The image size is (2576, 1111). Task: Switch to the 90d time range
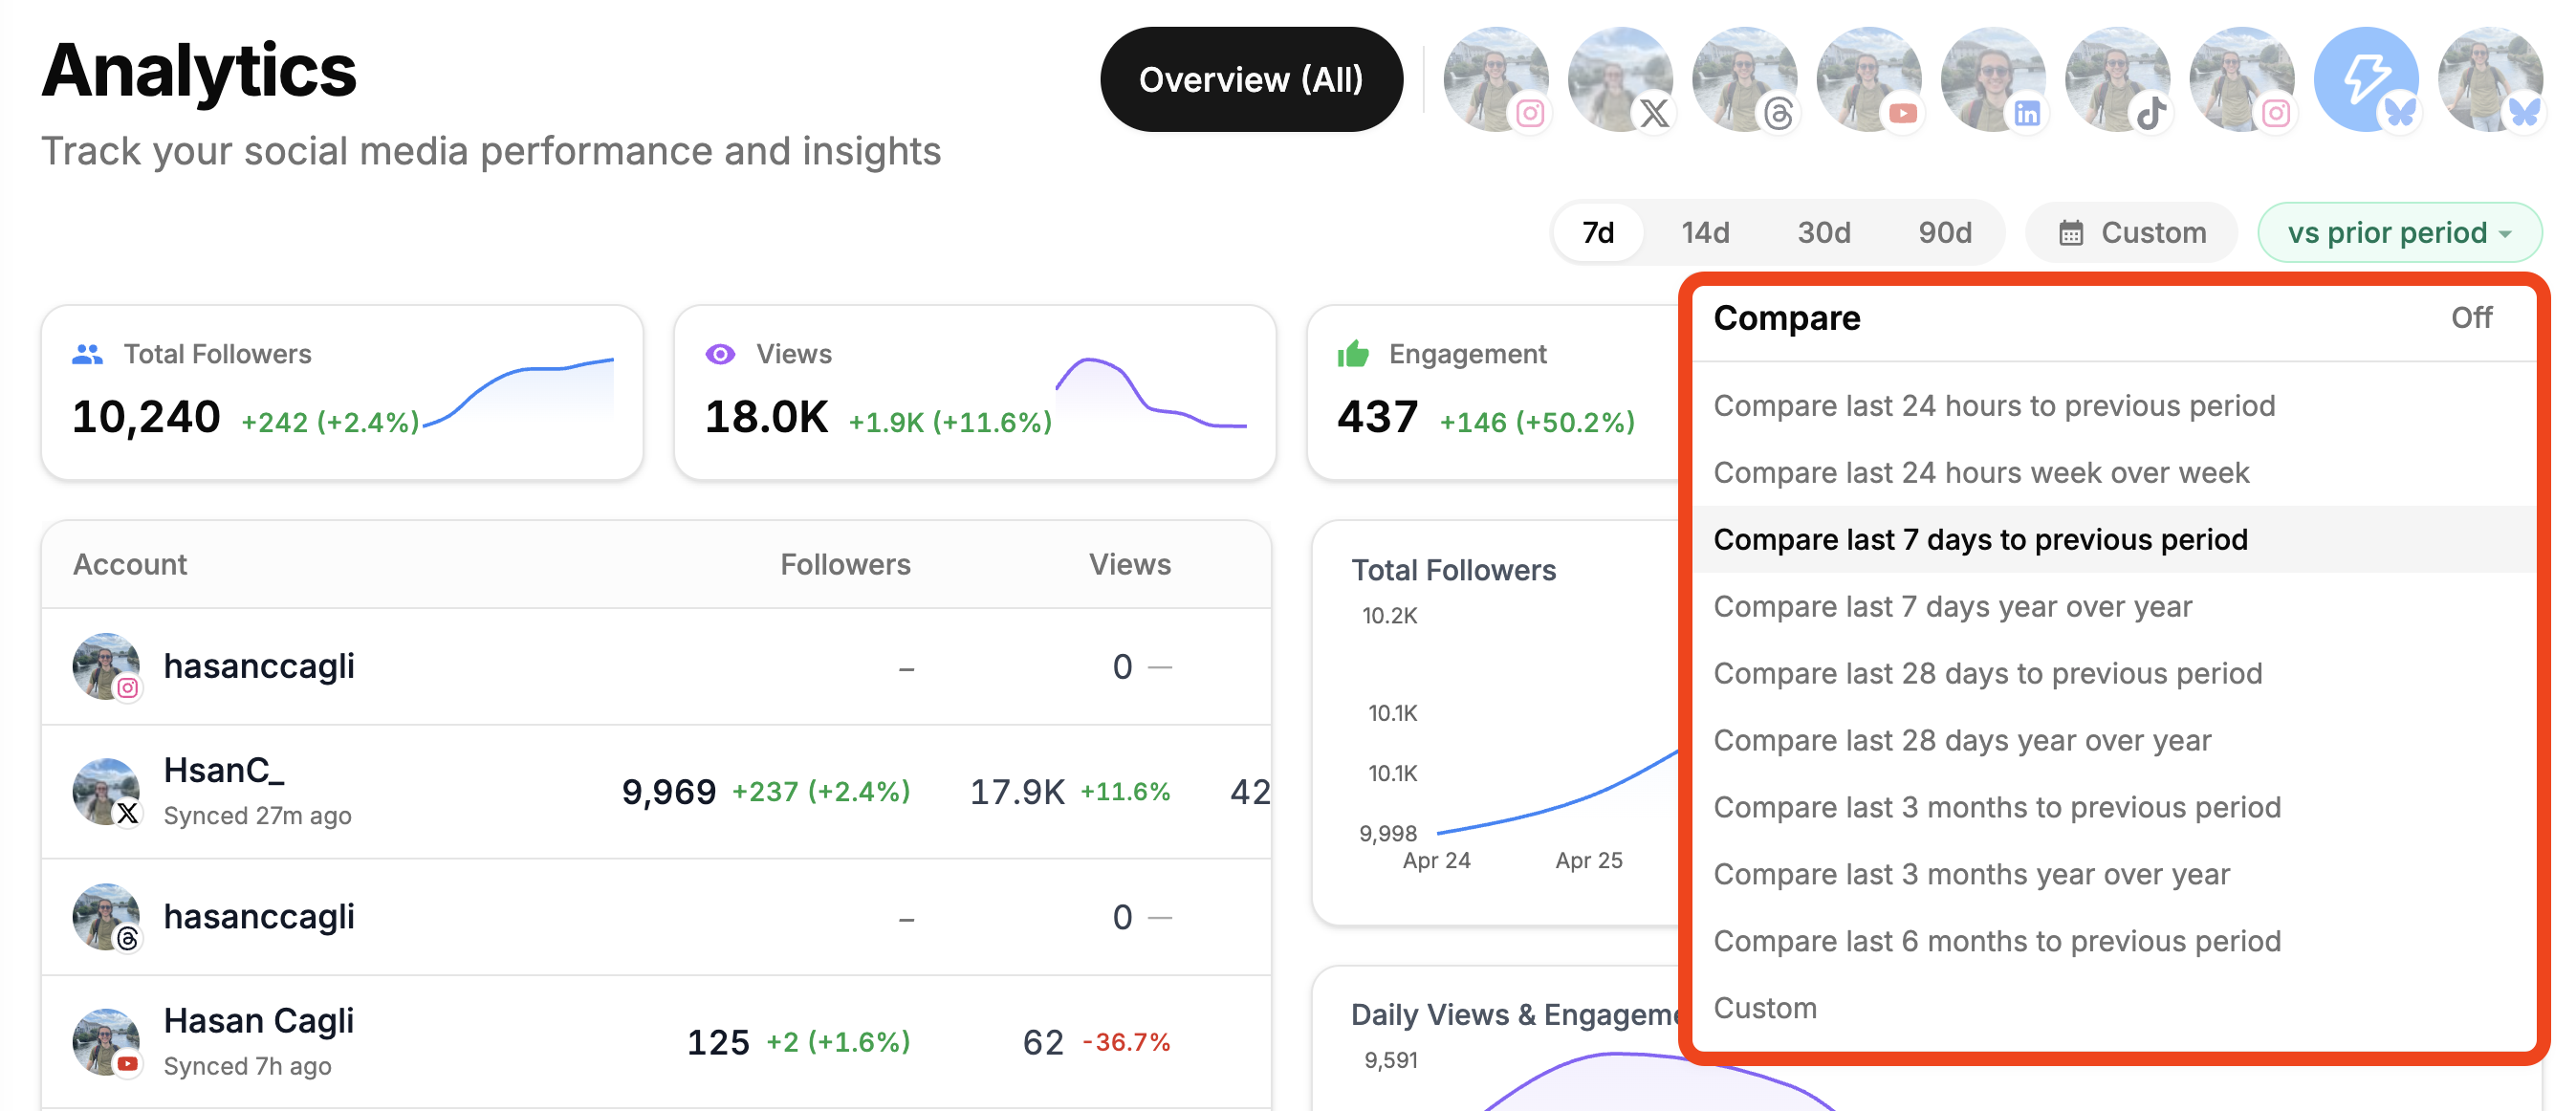point(1945,233)
